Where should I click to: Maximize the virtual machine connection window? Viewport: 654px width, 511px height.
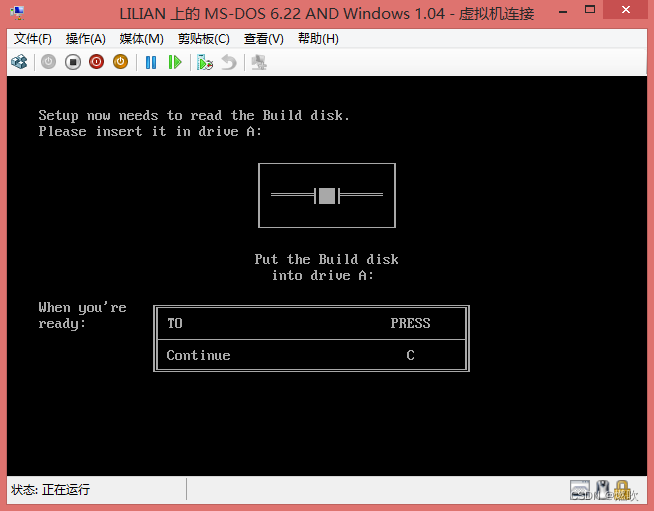pos(590,10)
